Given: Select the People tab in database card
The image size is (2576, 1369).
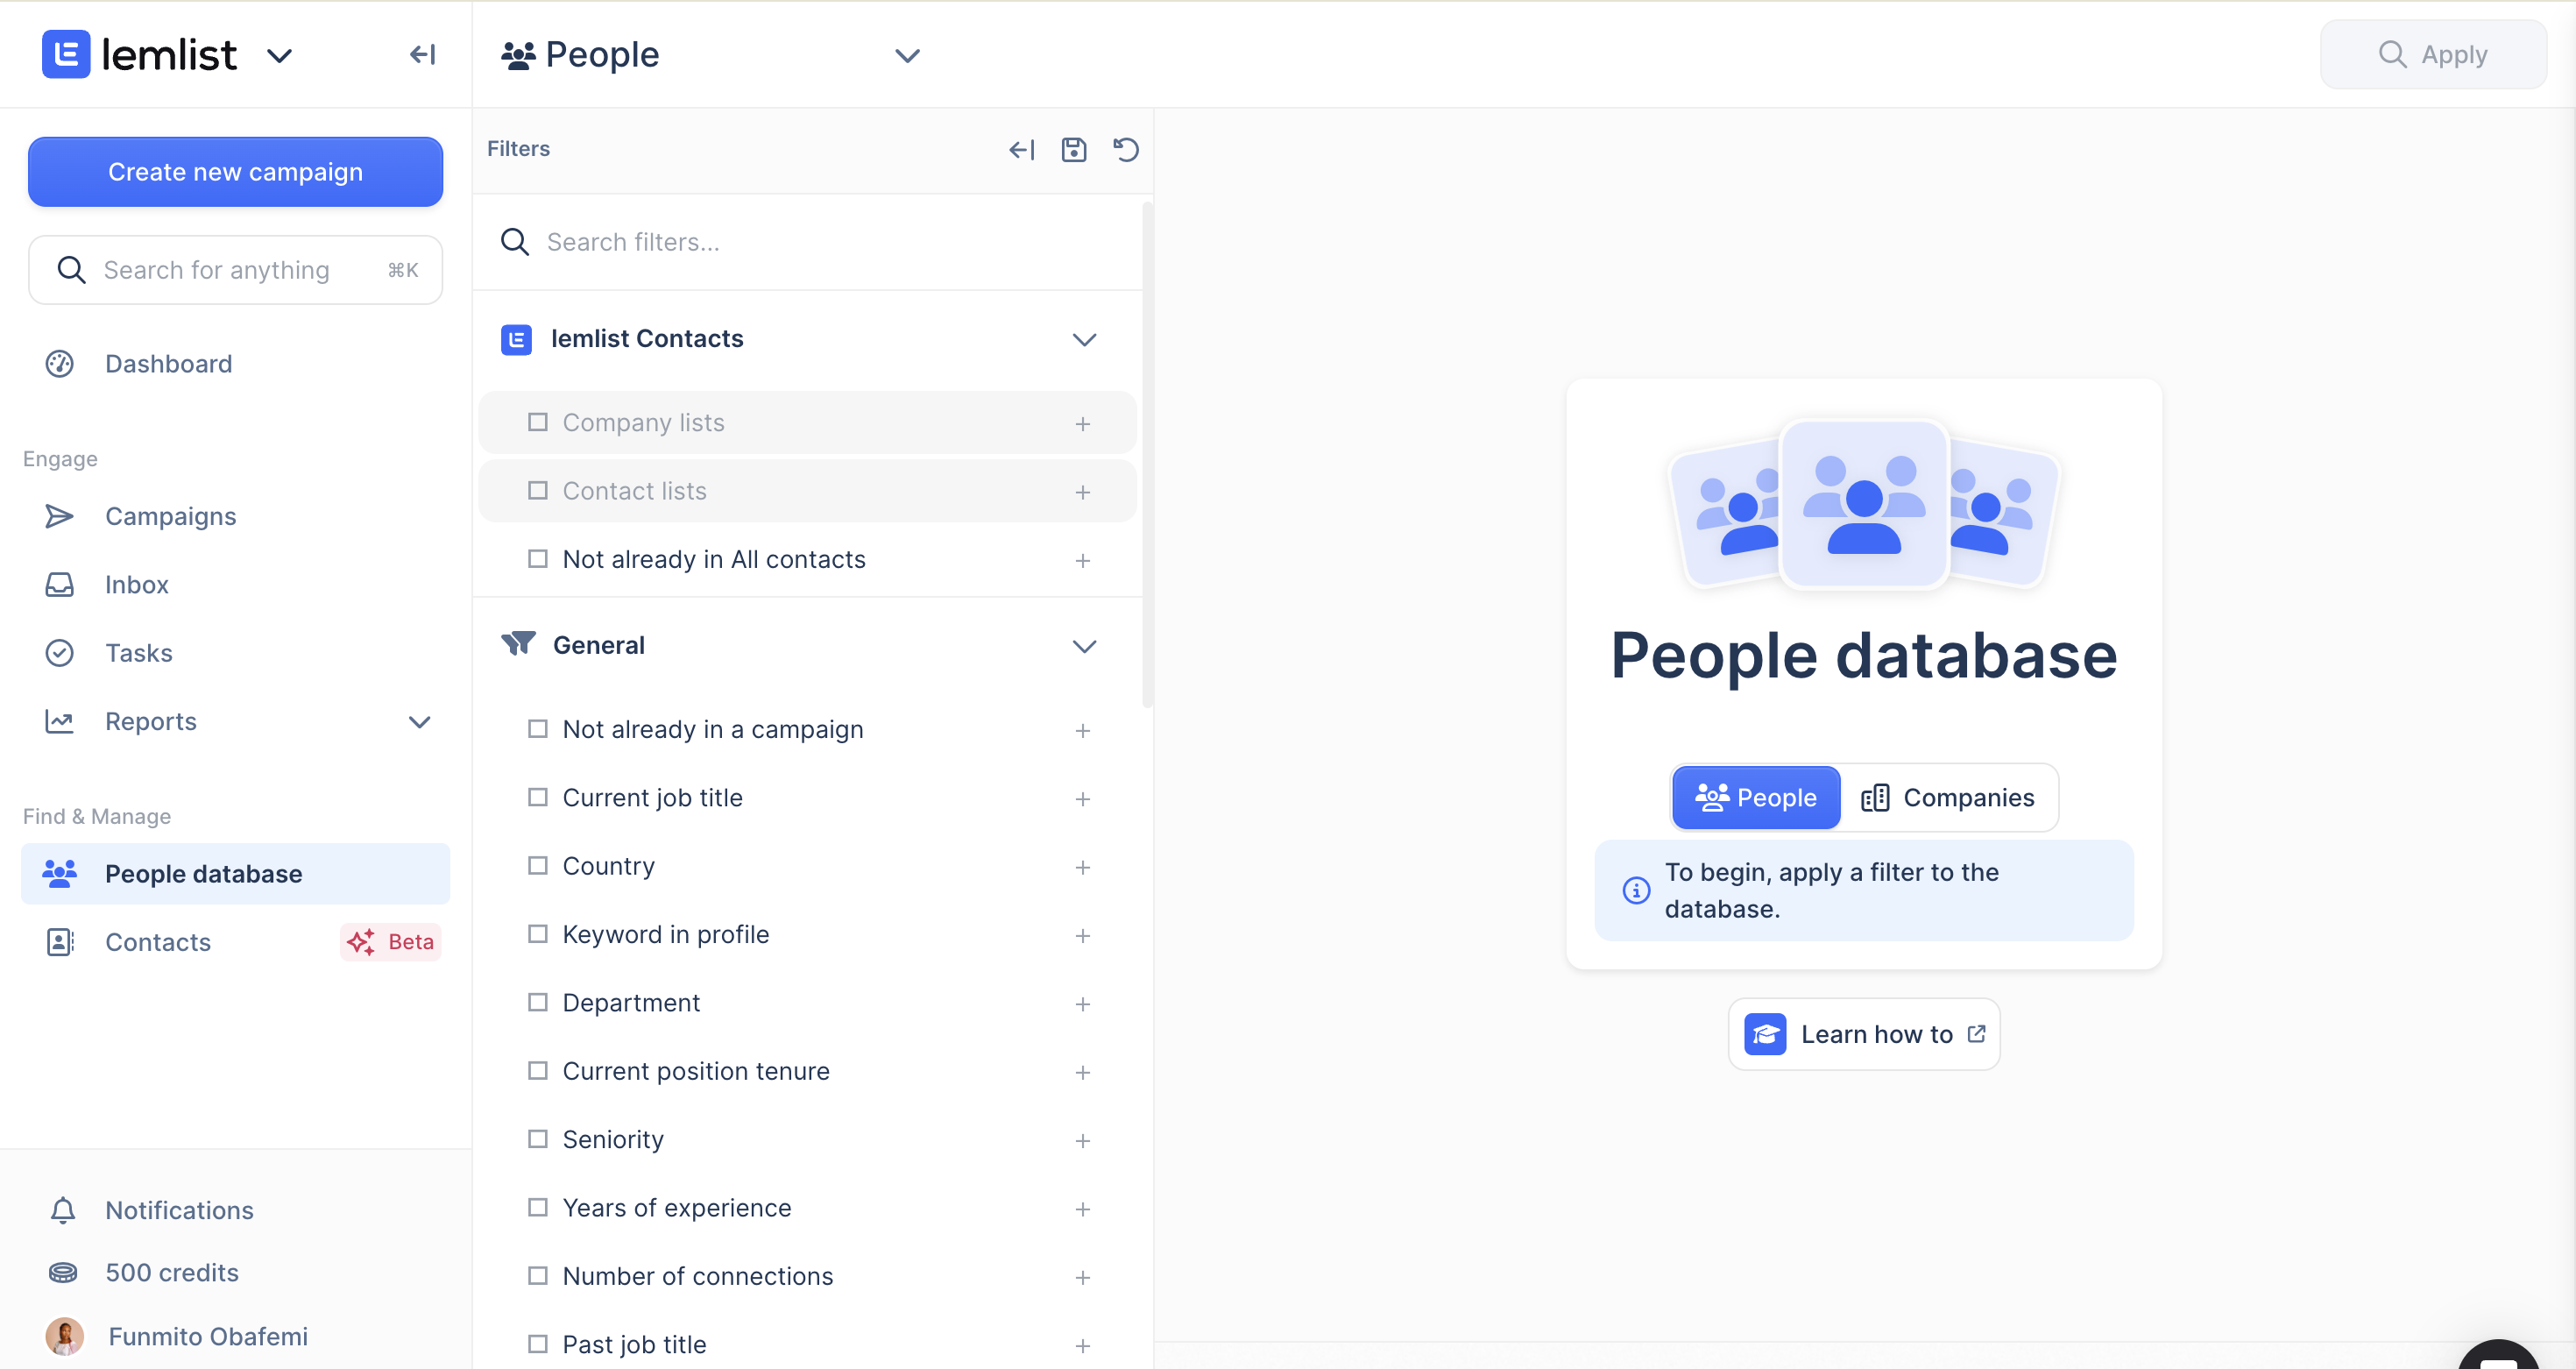Looking at the screenshot, I should [1756, 798].
